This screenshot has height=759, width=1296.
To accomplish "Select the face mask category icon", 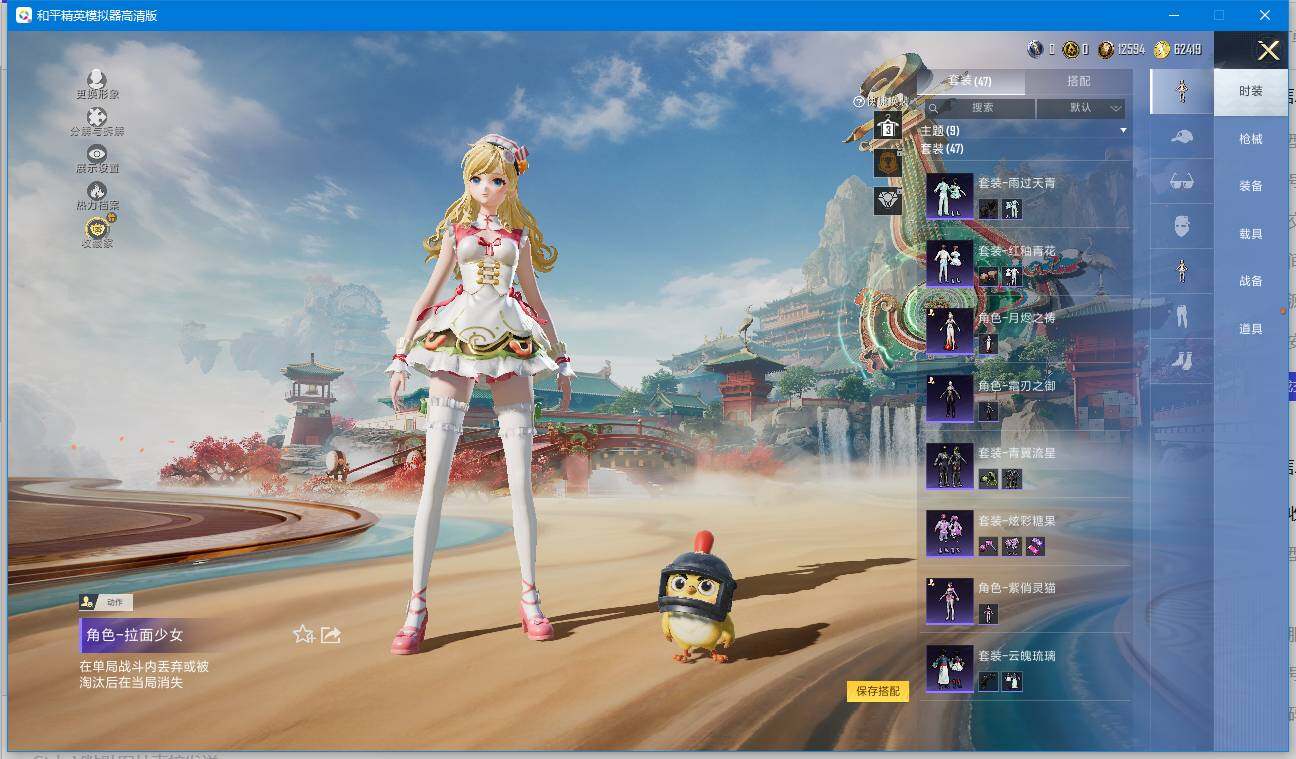I will [x=1181, y=227].
